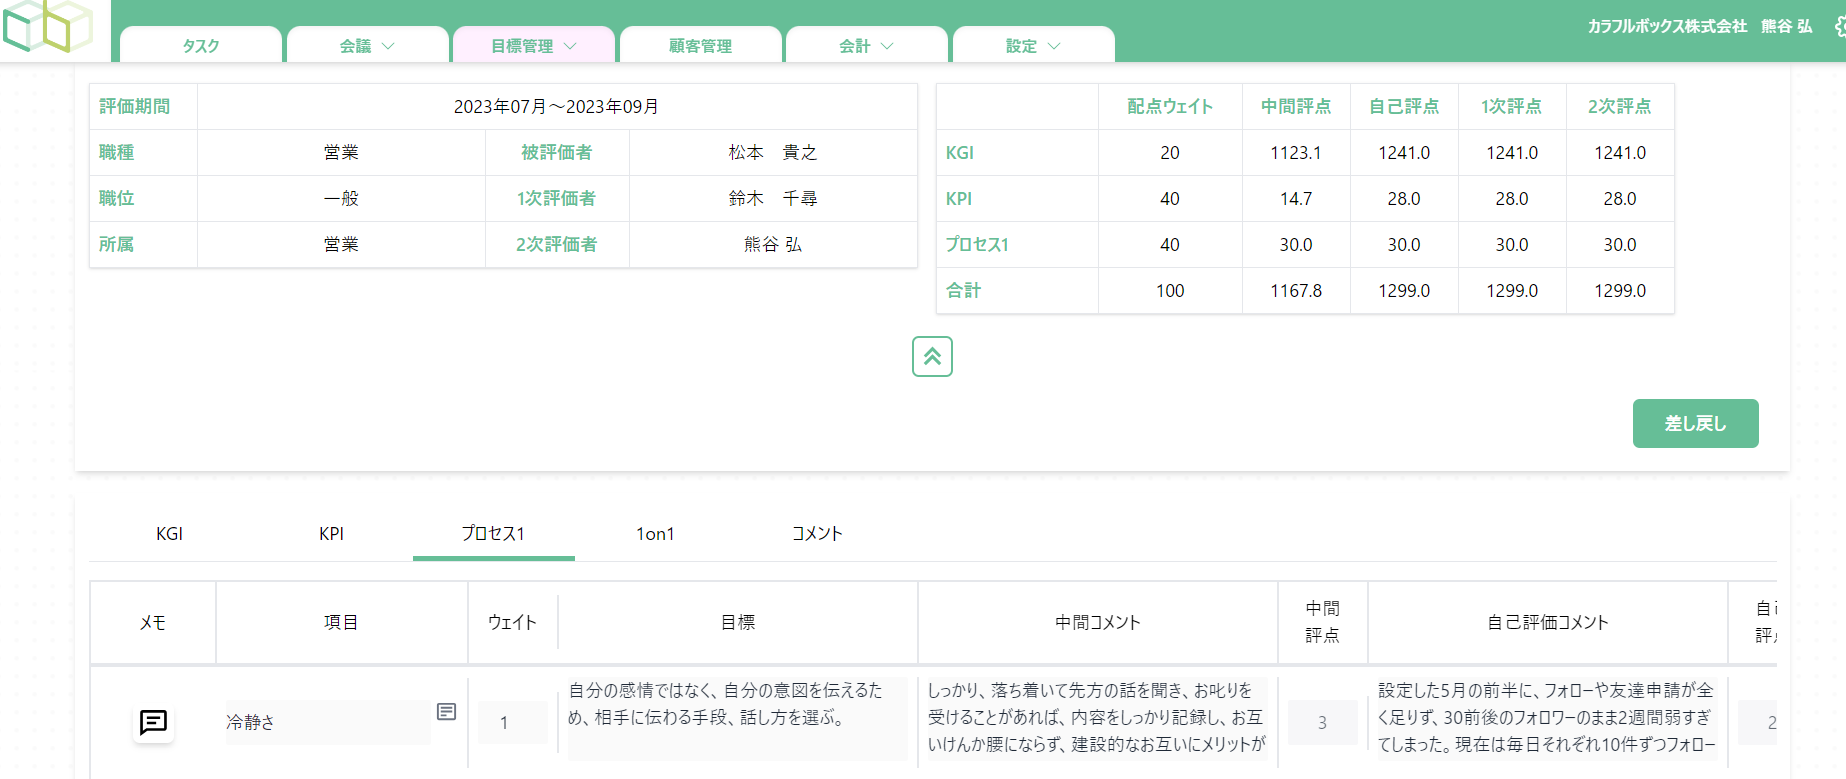Collapse the summary panel with double-chevron button
Image resolution: width=1846 pixels, height=779 pixels.
tap(932, 356)
